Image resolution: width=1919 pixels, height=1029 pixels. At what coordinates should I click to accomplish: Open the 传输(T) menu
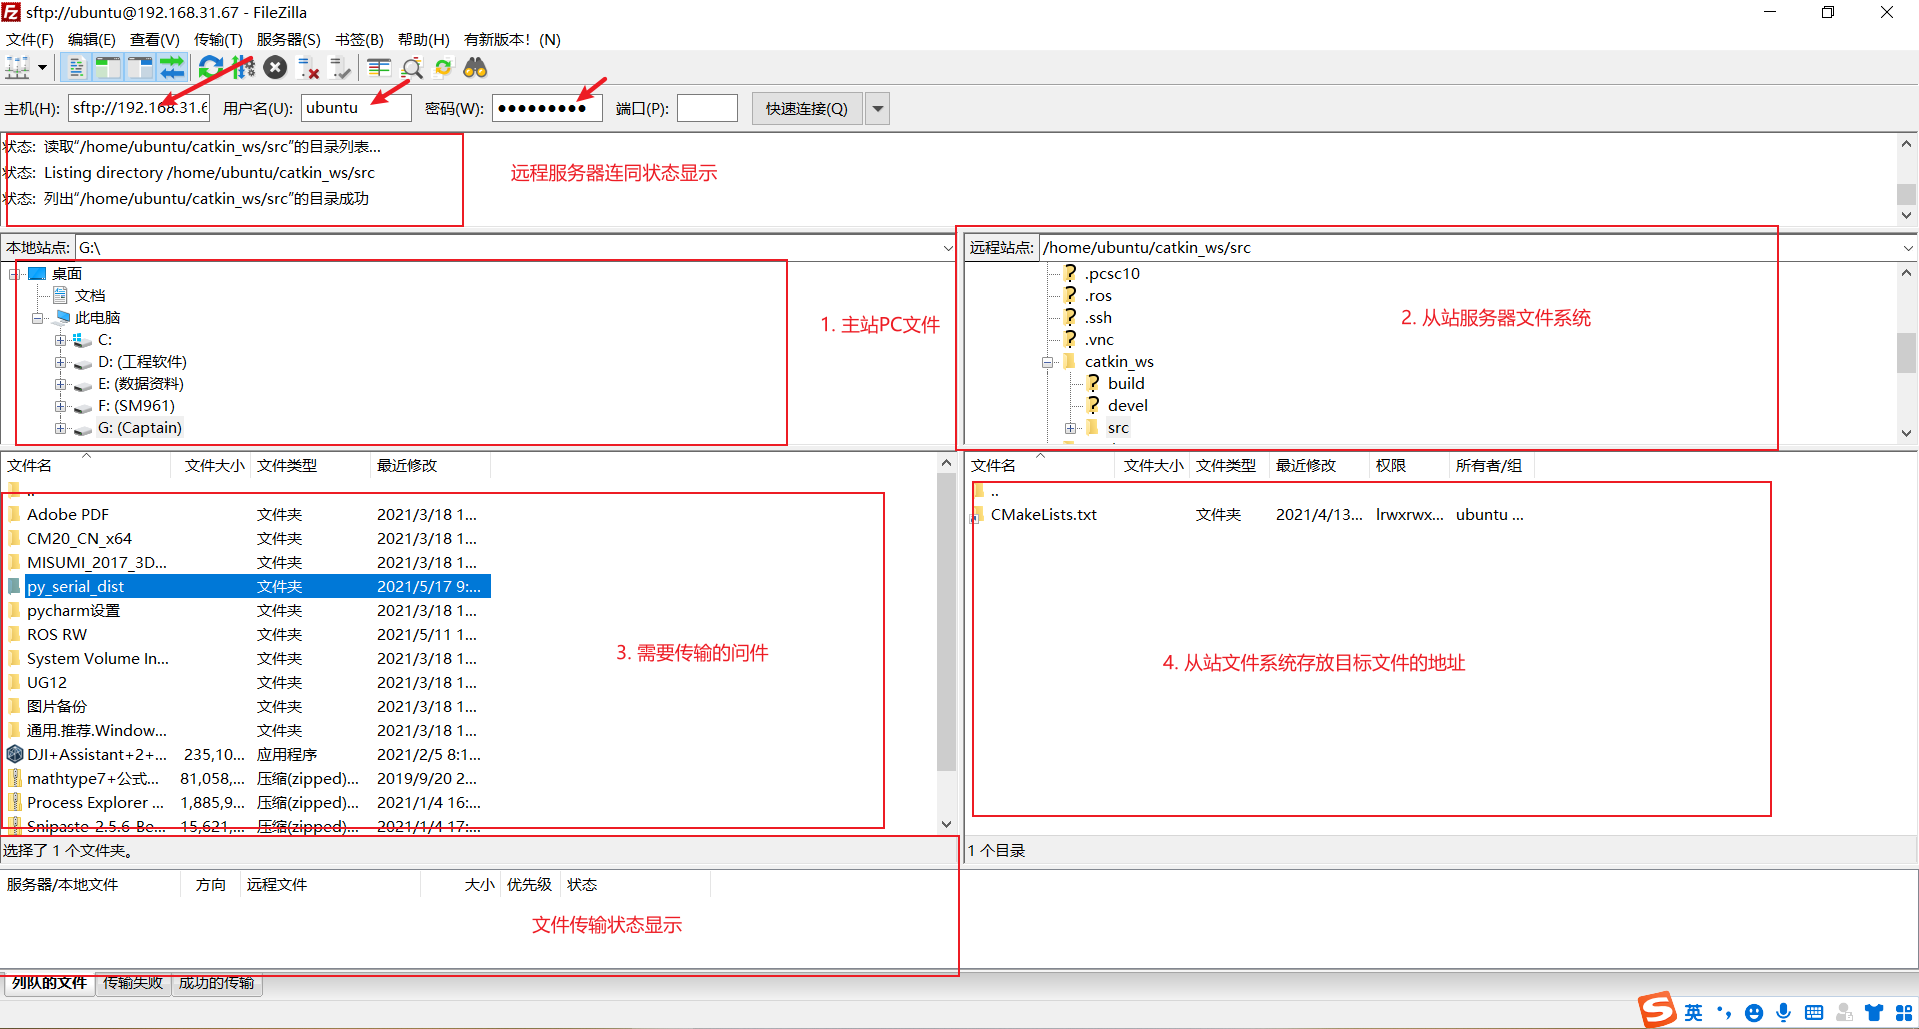218,40
